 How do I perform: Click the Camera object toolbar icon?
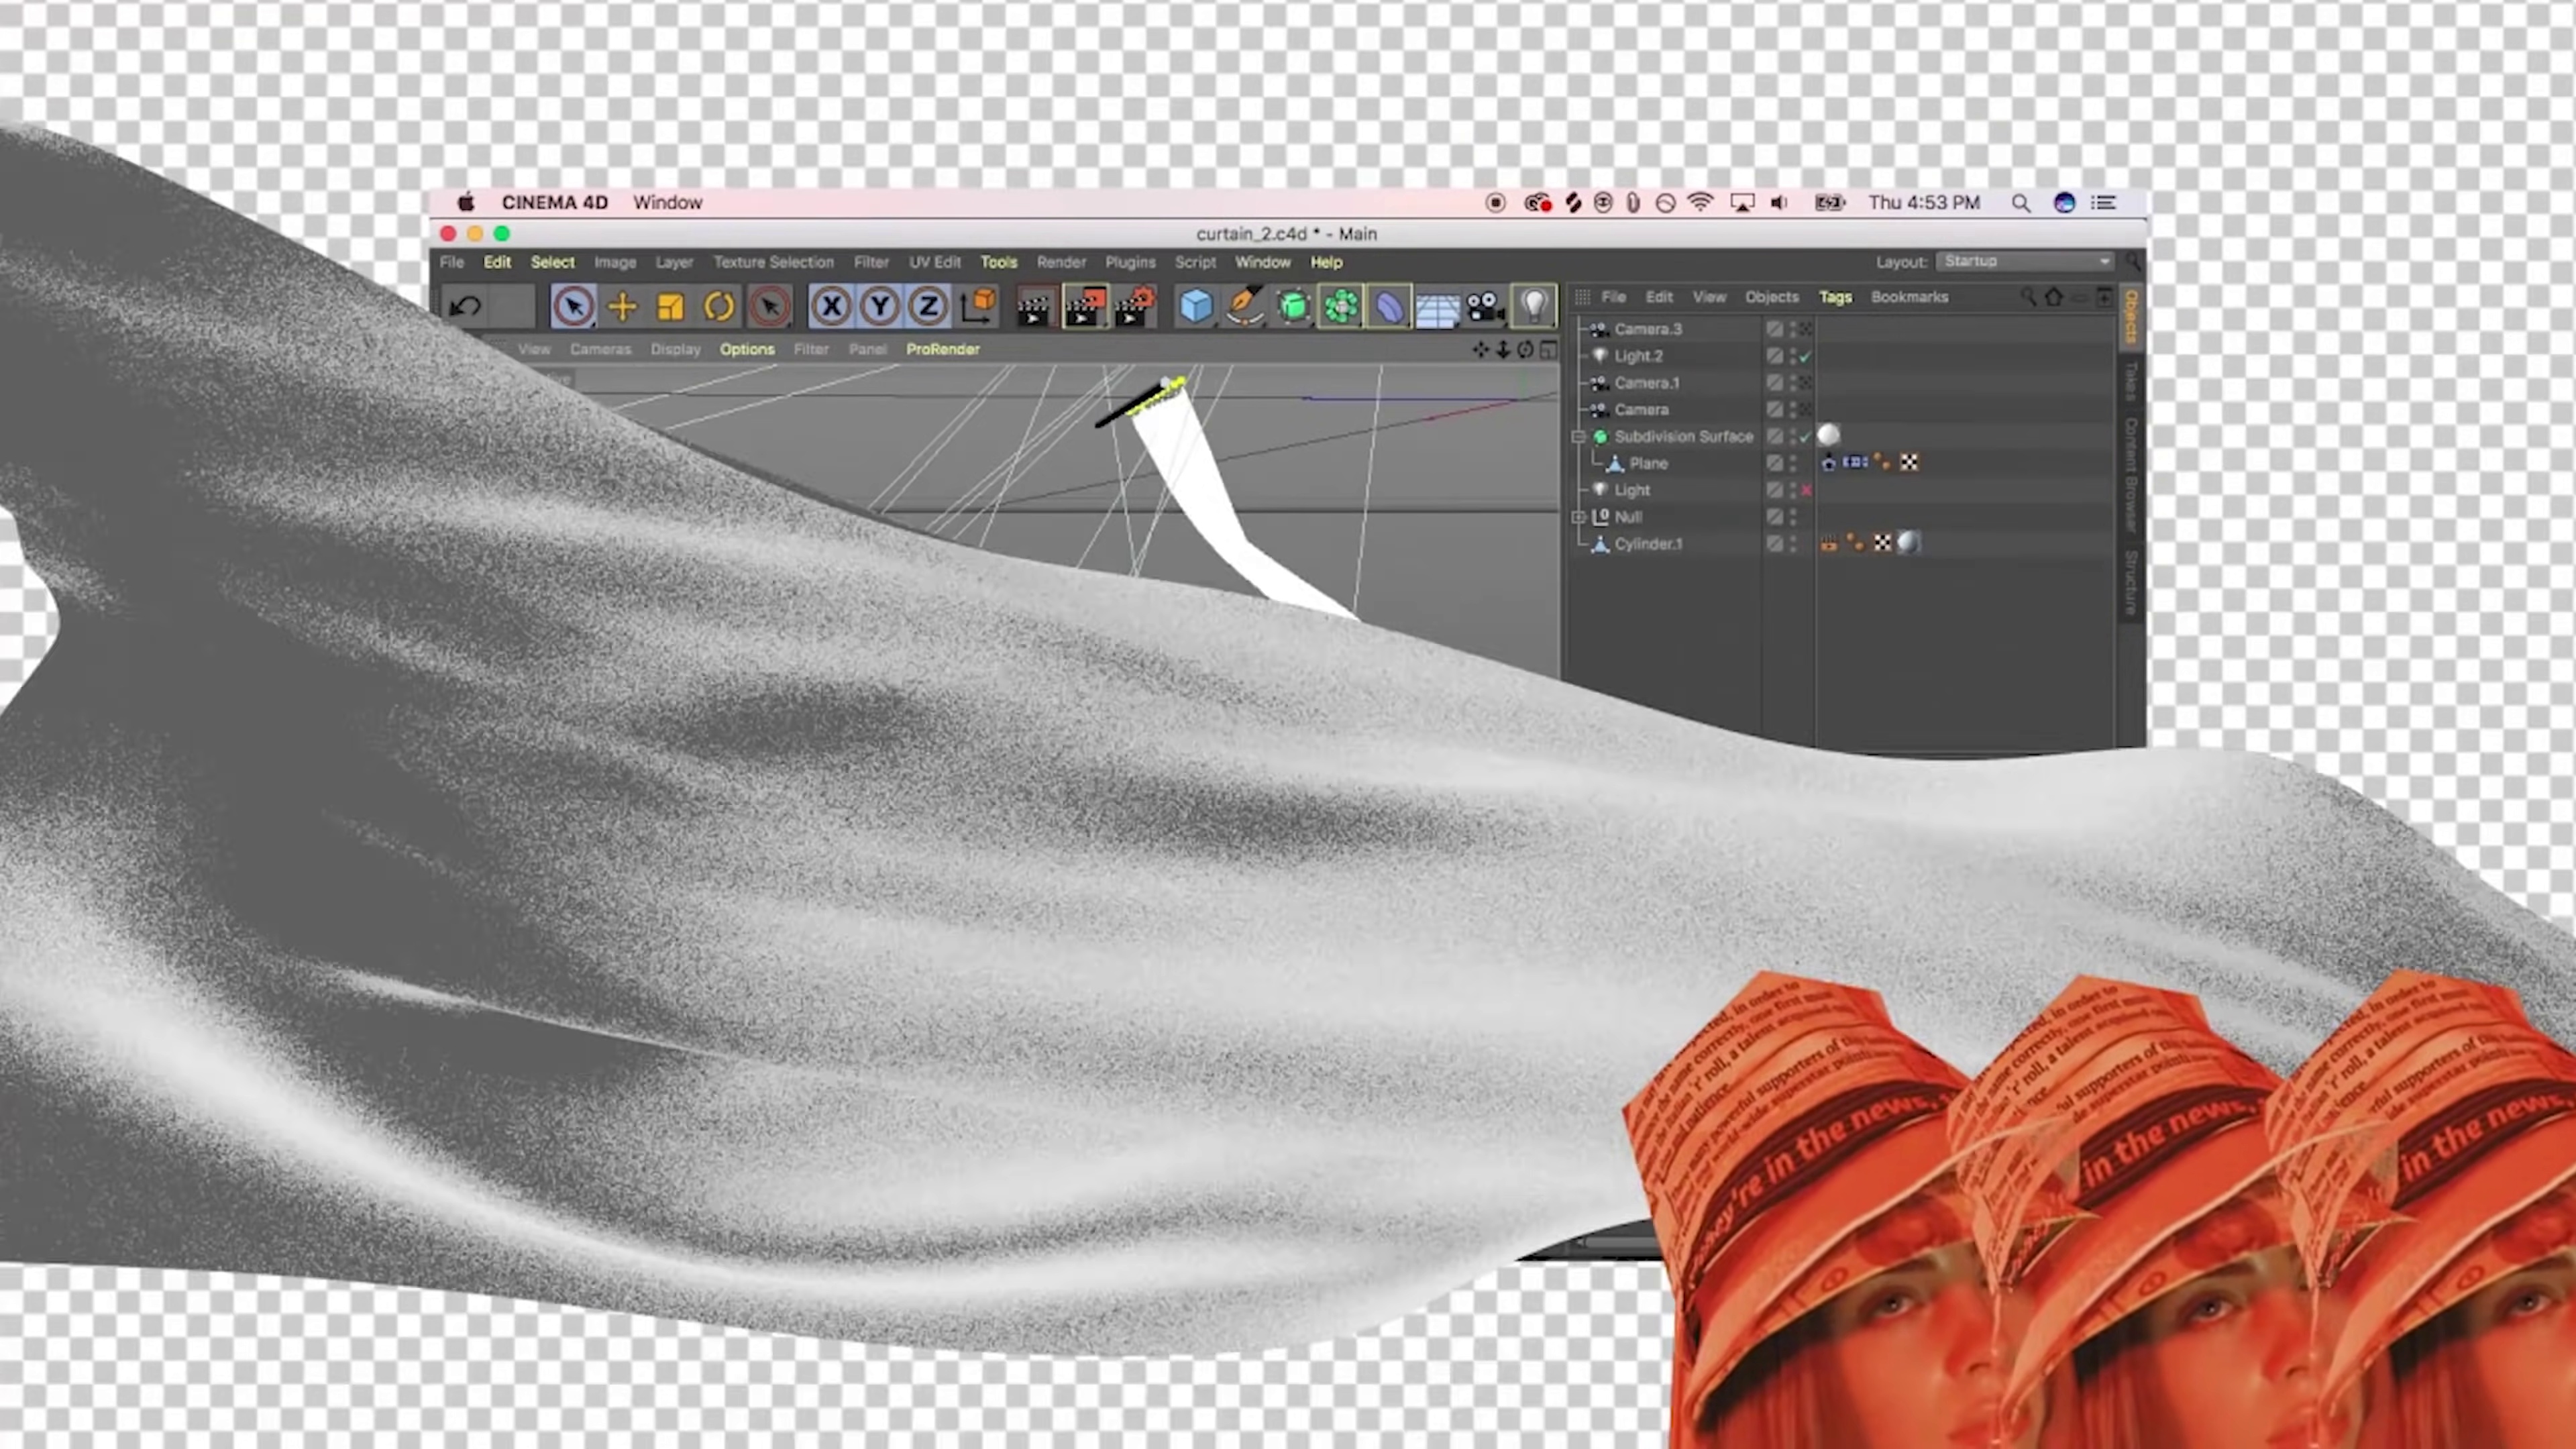click(x=1485, y=307)
